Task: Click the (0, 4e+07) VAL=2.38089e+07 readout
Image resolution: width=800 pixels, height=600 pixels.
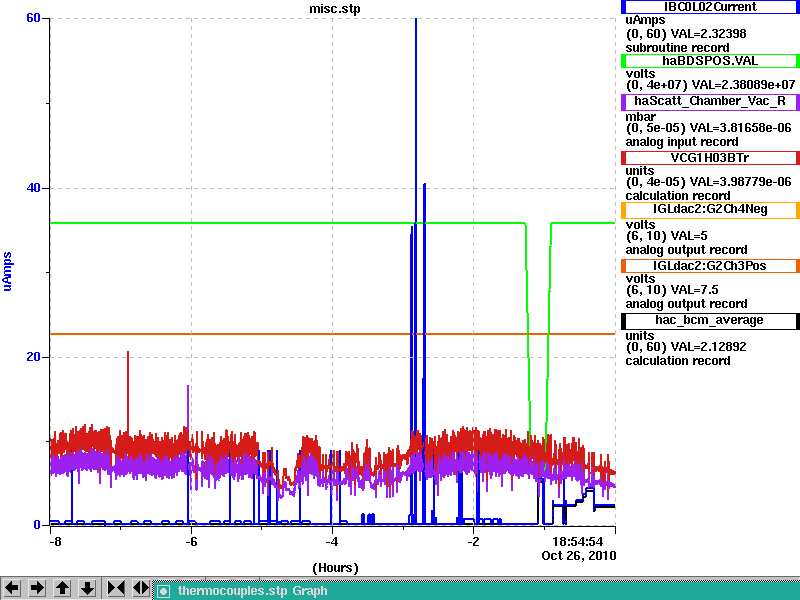Action: click(x=710, y=85)
